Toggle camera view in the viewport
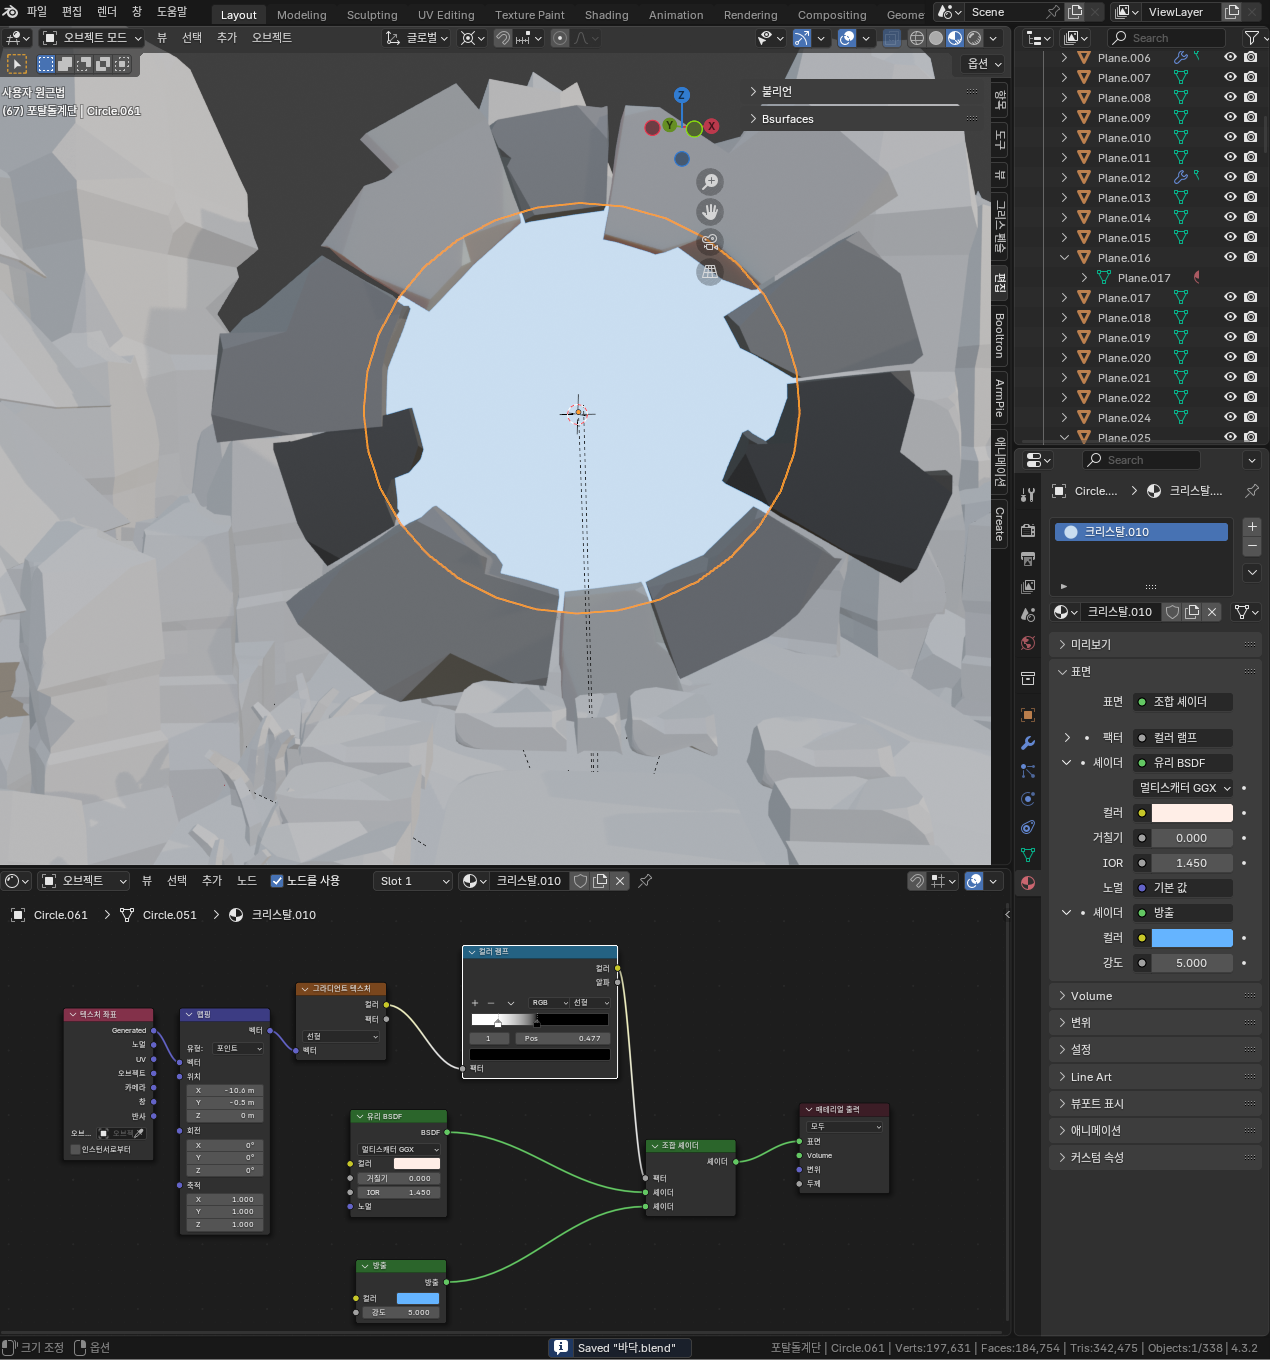This screenshot has width=1270, height=1360. coord(710,242)
